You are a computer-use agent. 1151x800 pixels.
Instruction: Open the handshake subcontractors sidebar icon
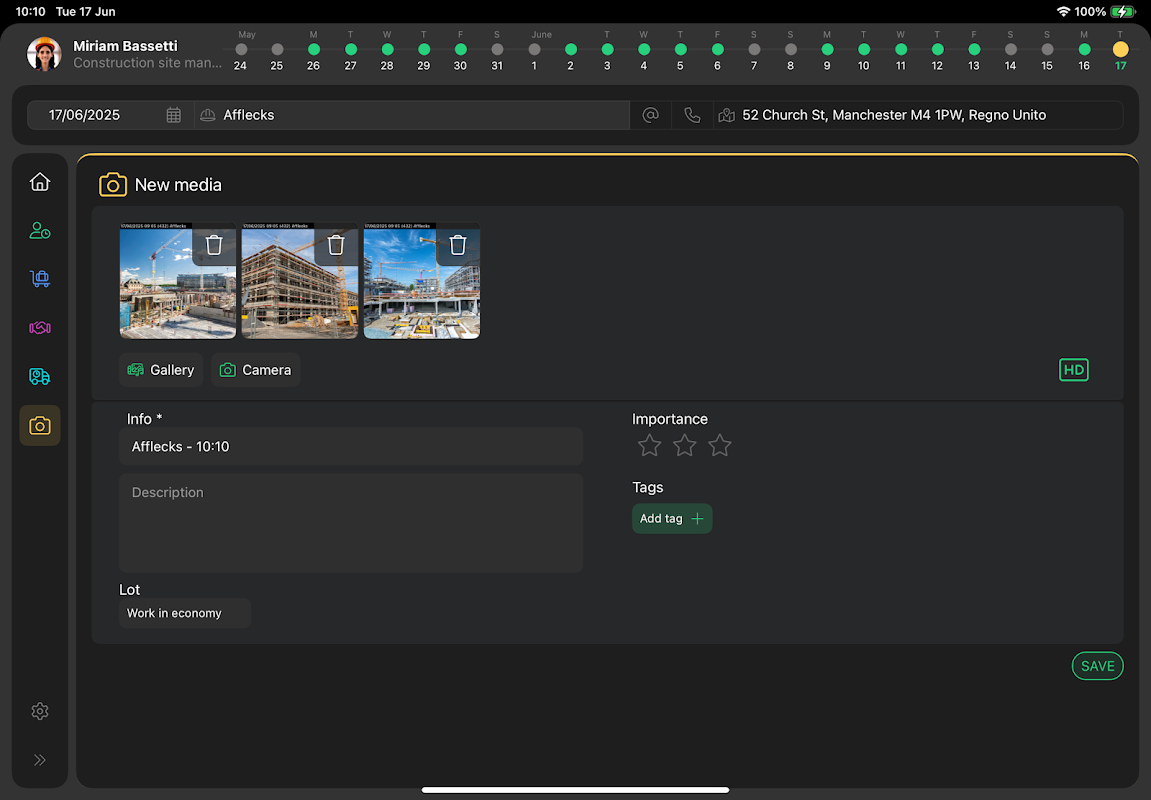(x=40, y=328)
